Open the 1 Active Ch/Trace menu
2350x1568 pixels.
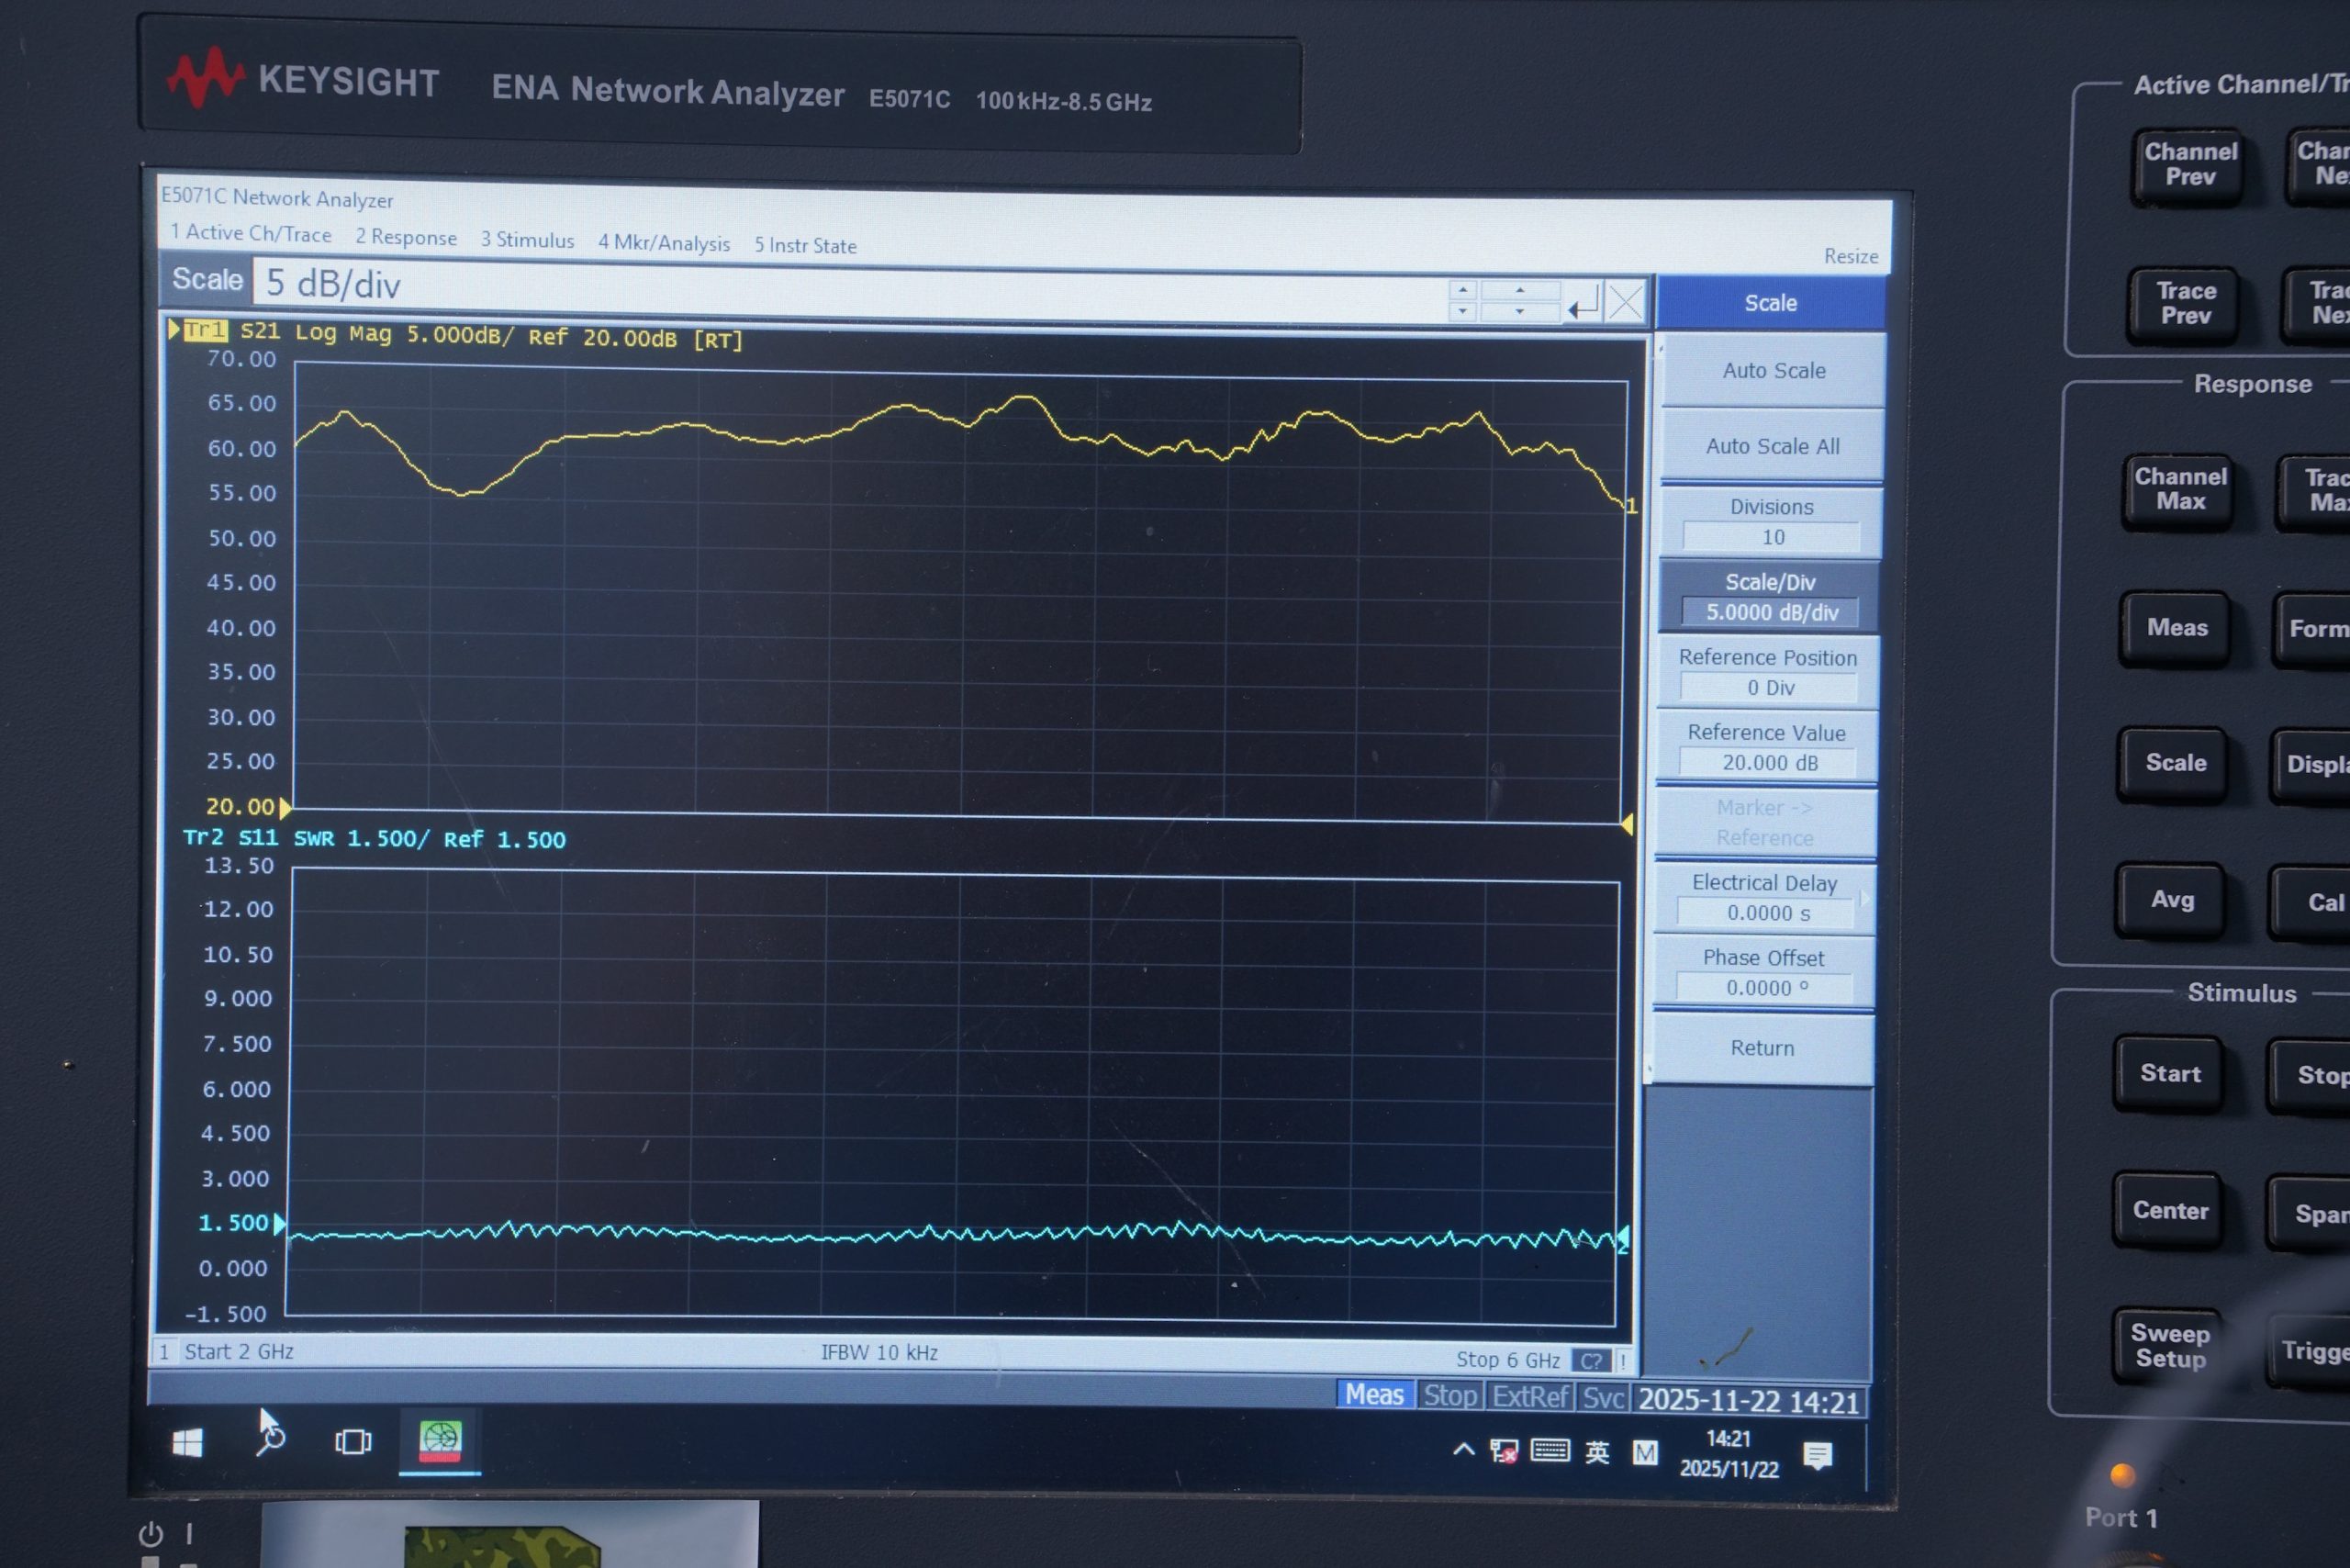[250, 233]
